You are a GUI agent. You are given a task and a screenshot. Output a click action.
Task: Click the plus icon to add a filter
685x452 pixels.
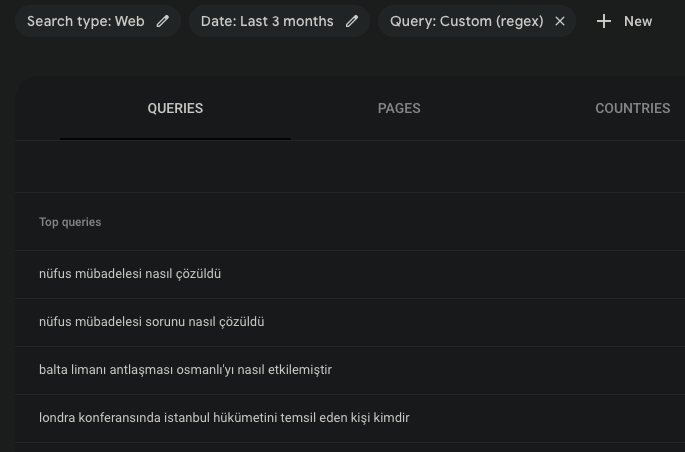point(604,21)
